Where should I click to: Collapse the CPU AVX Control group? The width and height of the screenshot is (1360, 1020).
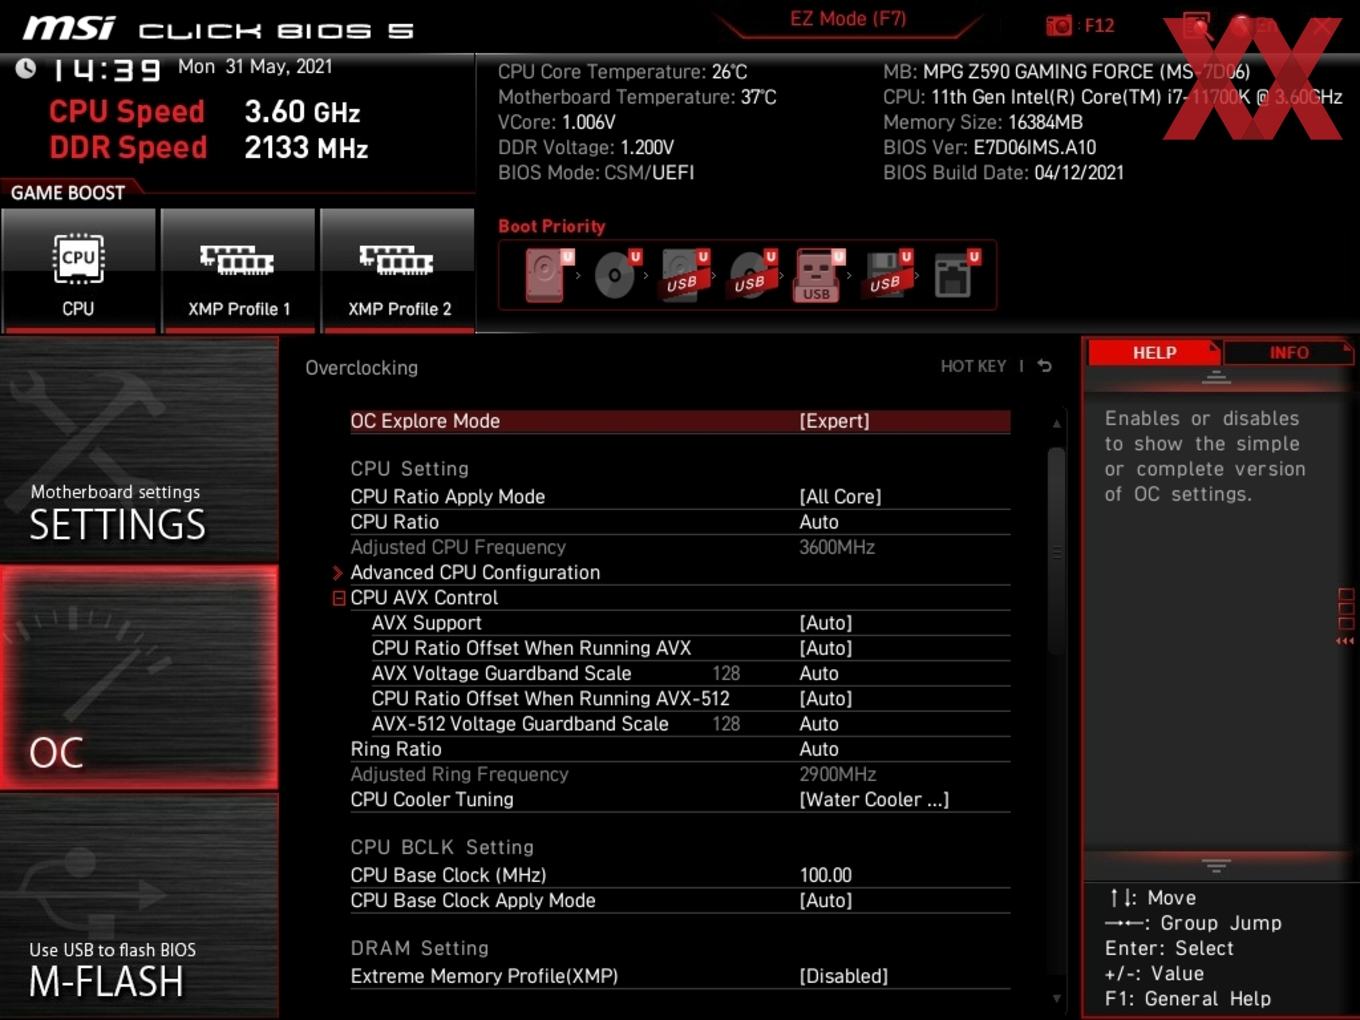coord(339,598)
